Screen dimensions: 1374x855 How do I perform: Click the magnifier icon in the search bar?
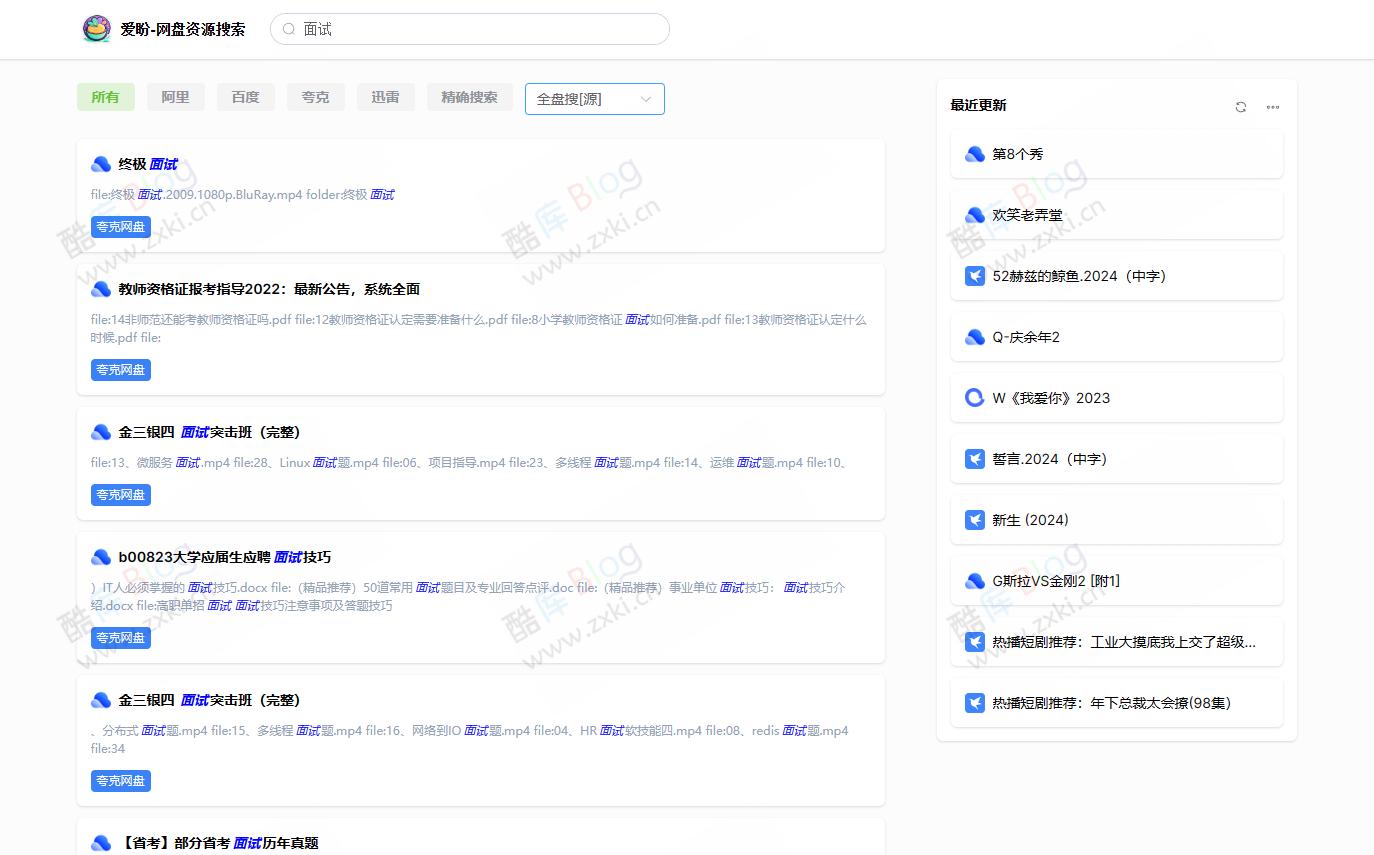(x=286, y=29)
